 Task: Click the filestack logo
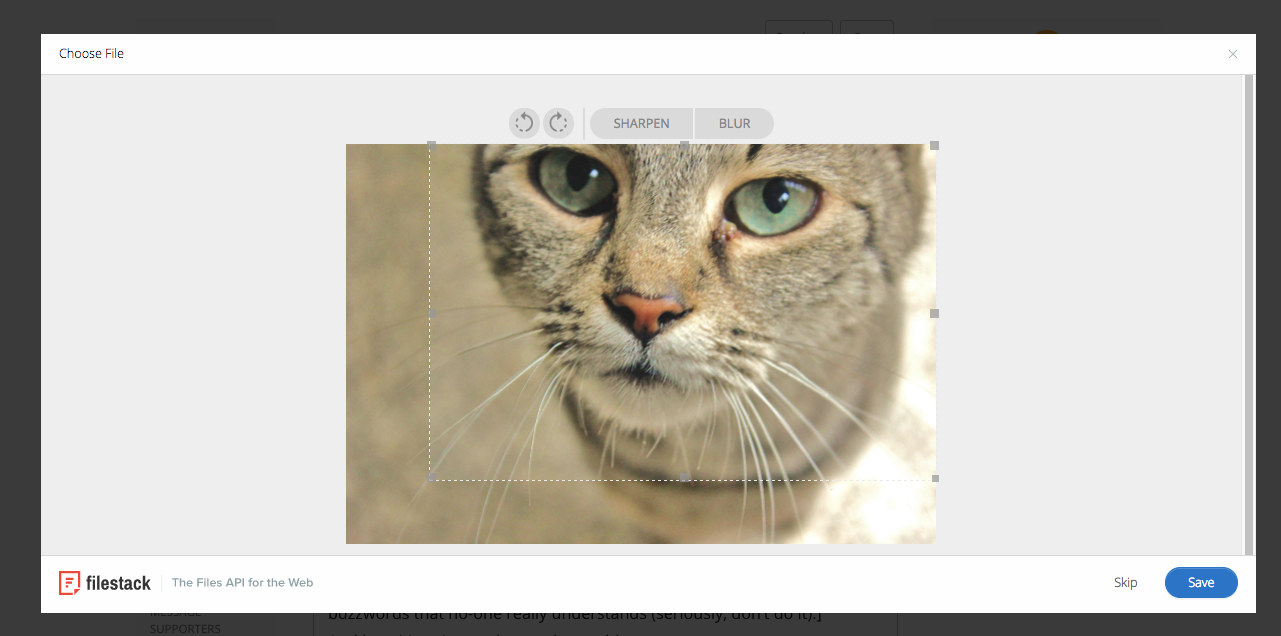(105, 582)
